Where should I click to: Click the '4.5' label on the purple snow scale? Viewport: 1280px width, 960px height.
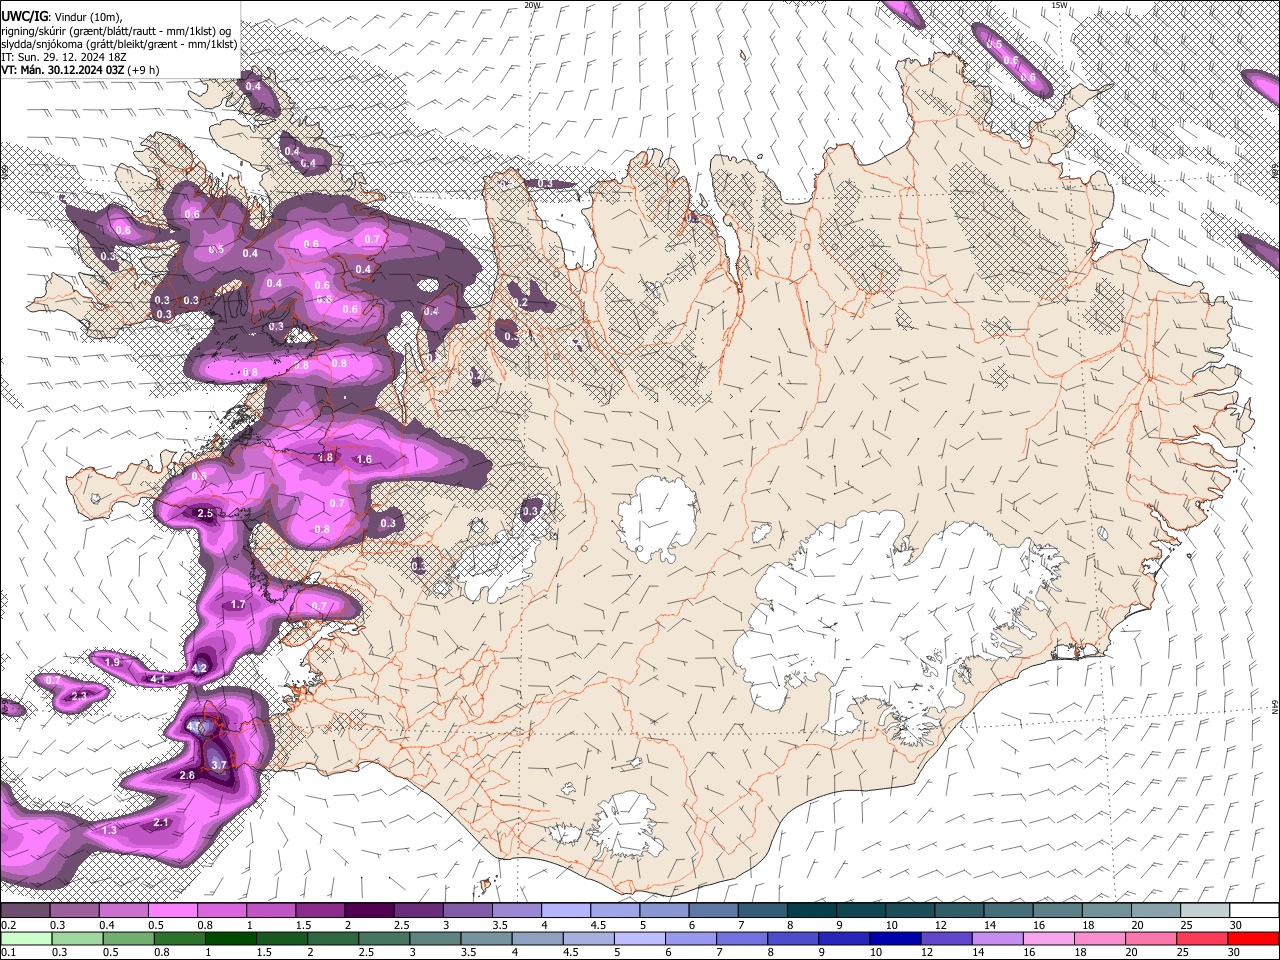(597, 925)
